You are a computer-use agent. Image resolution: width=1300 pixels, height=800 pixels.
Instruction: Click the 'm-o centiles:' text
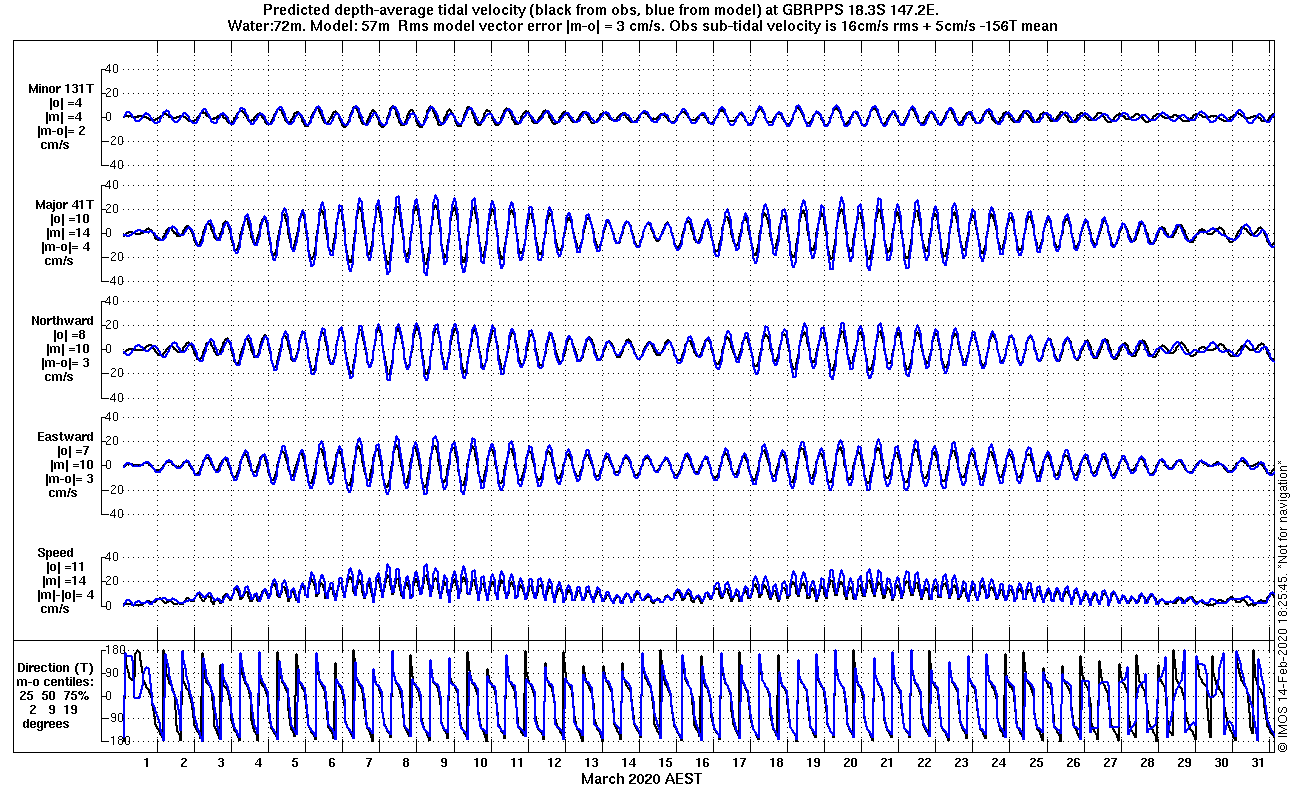56,681
